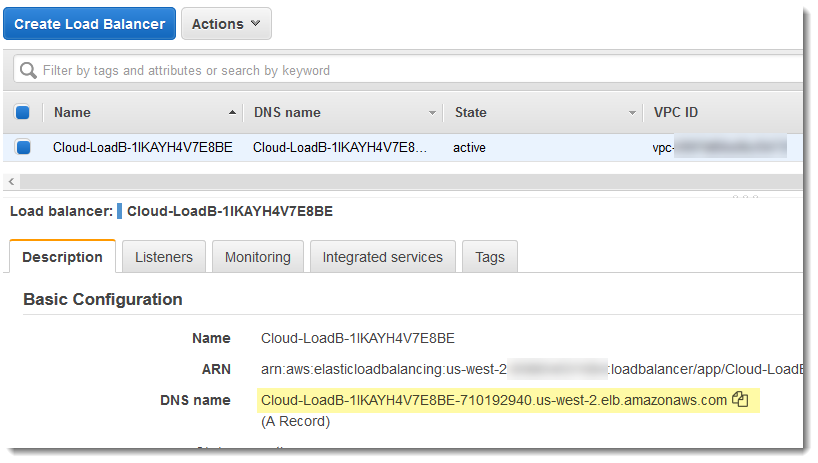
Task: Select the Cloud-LoadB-1IKAYH4V7E8BE name cell
Action: (x=142, y=148)
